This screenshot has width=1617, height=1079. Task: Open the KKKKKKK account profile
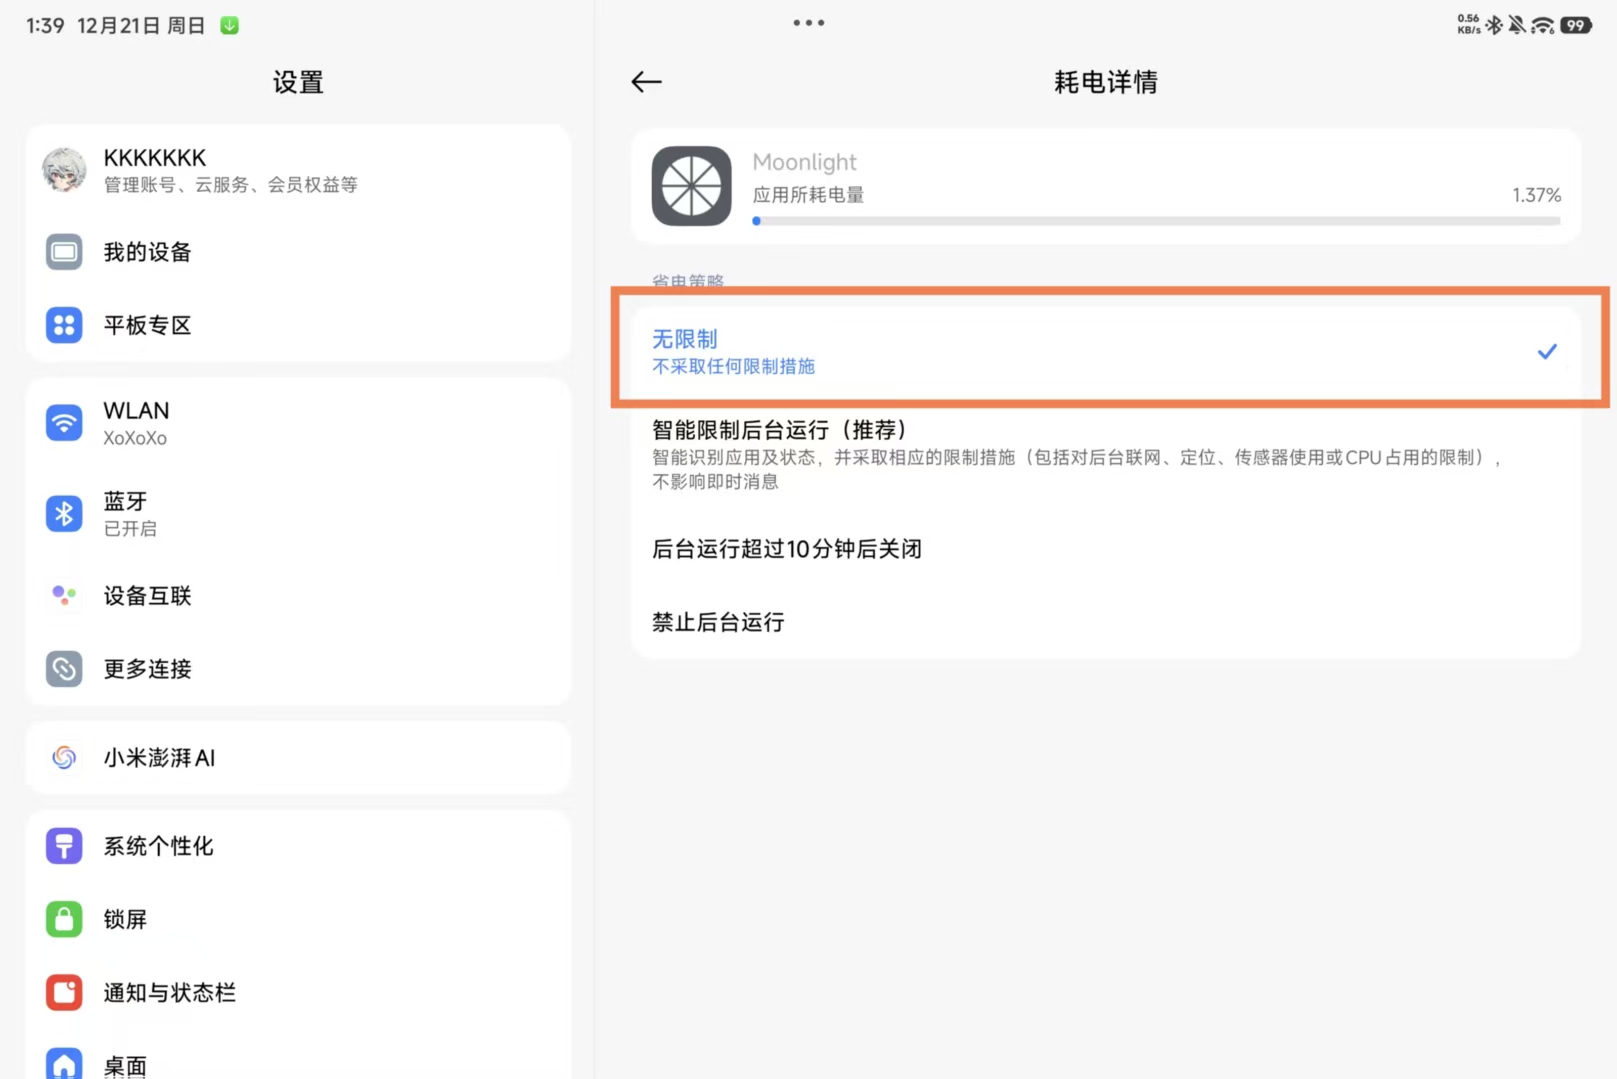click(x=298, y=170)
